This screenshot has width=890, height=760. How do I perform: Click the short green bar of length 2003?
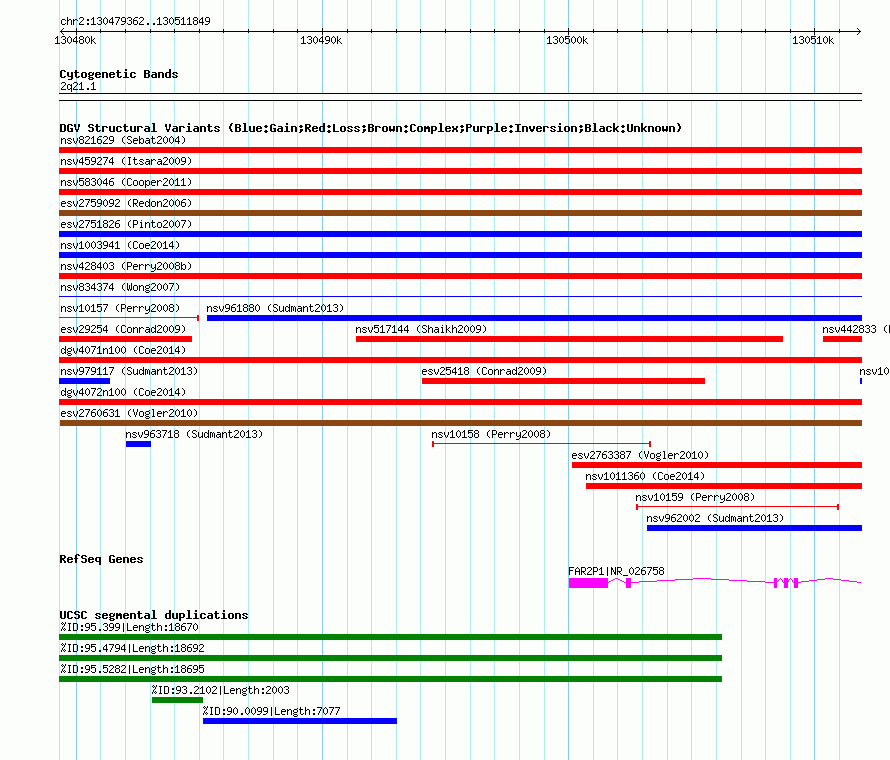pos(177,700)
